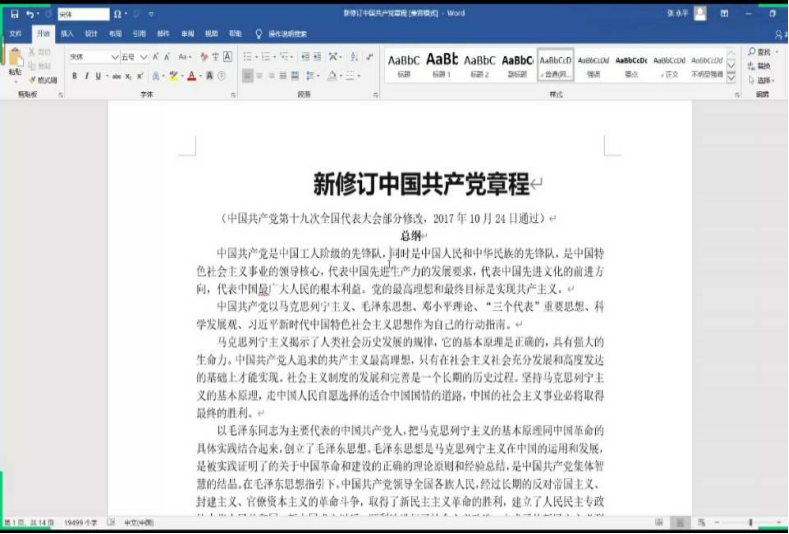Click the font color red swatch button
Image resolution: width=789 pixels, height=534 pixels.
[192, 76]
